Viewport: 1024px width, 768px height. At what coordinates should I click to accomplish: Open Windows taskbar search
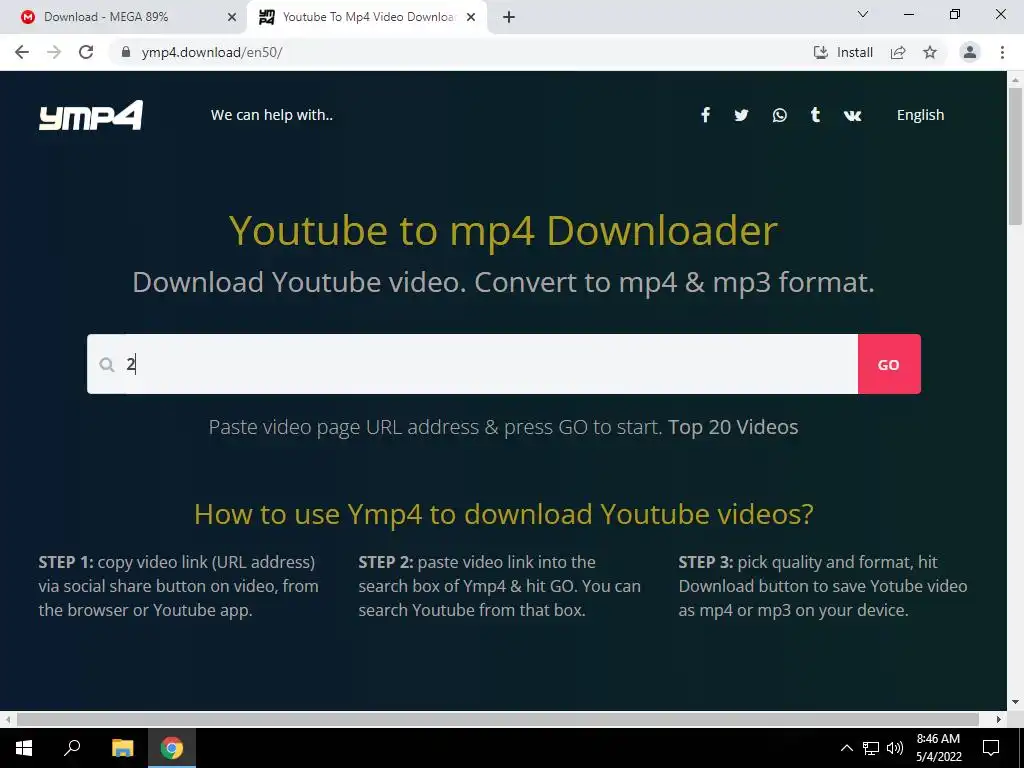(x=72, y=748)
